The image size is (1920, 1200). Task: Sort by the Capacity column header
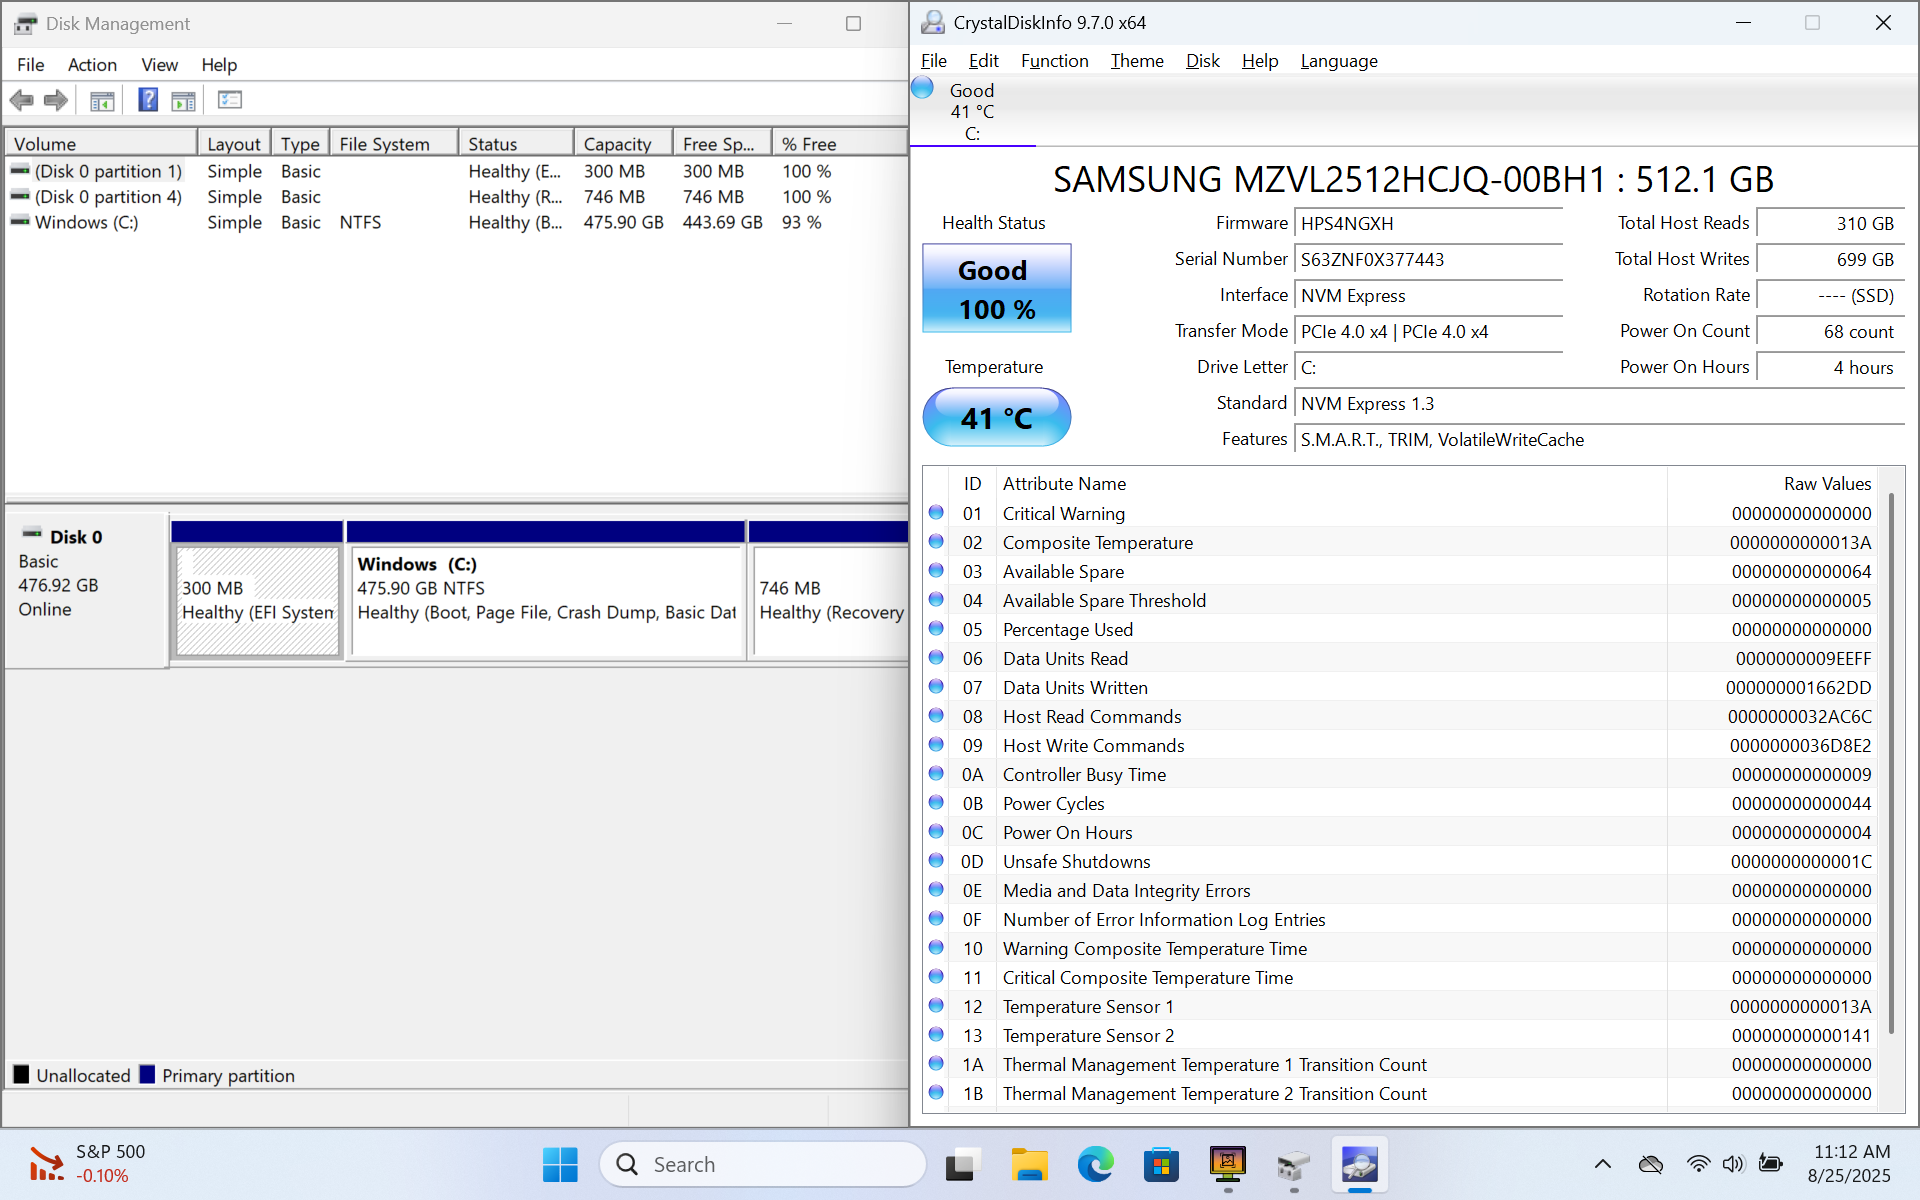622,143
